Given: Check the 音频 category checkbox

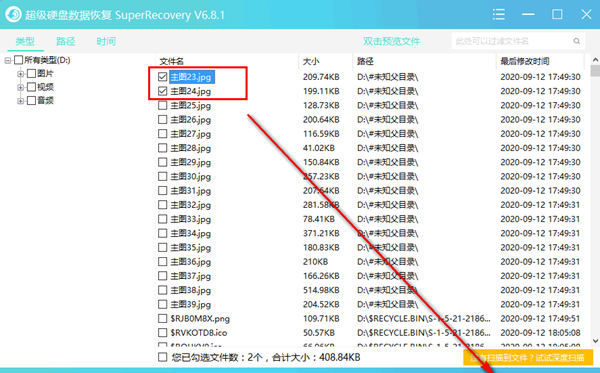Looking at the screenshot, I should (x=31, y=101).
